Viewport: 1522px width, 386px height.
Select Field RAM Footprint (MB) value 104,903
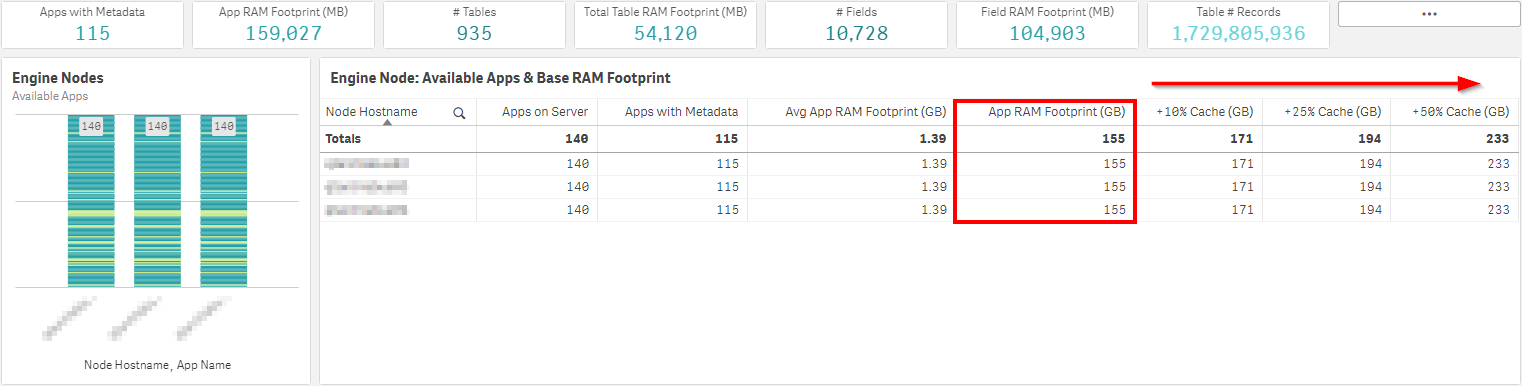(1047, 33)
